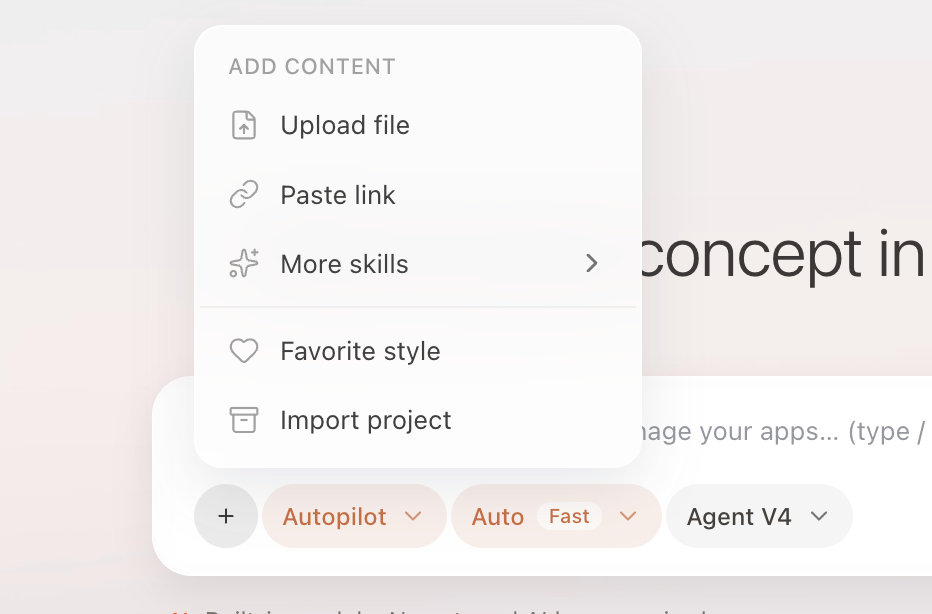Choose More skills menu option
The image size is (932, 614).
(418, 263)
